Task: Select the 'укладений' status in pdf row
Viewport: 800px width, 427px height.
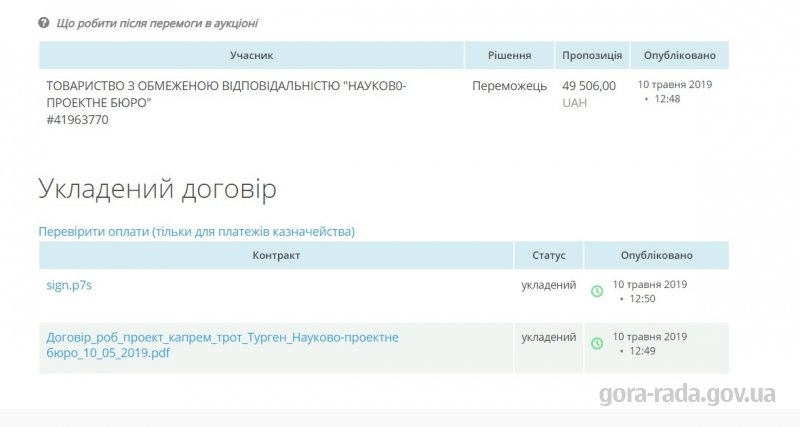Action: click(548, 337)
